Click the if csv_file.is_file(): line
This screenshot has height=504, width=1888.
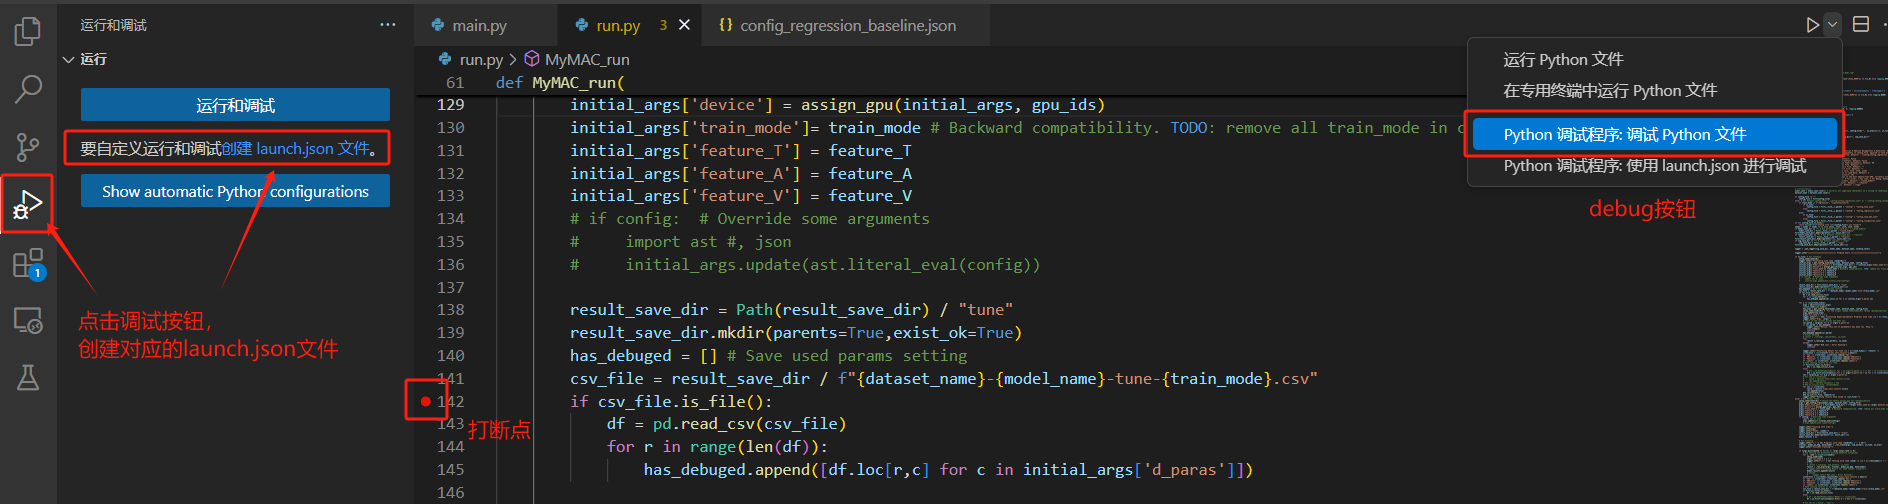pos(671,401)
